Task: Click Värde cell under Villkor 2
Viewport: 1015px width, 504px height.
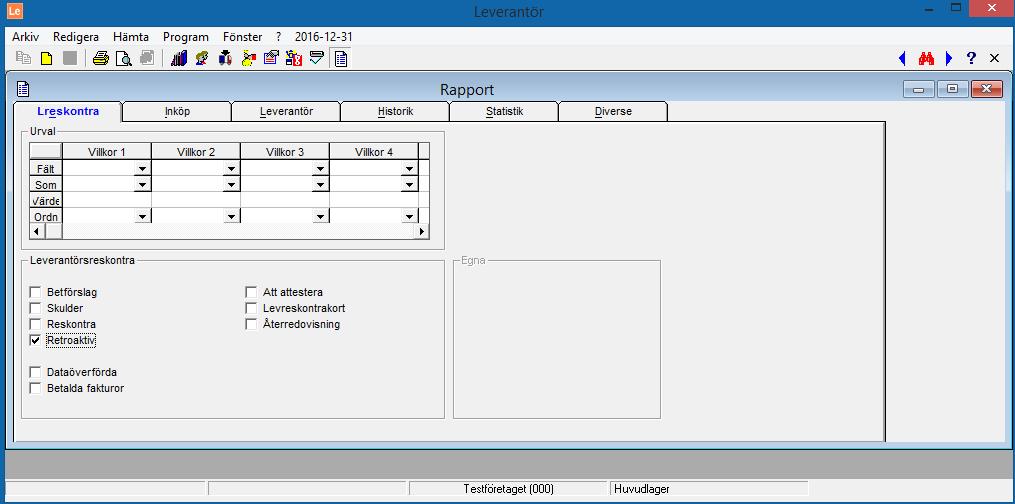Action: (196, 201)
